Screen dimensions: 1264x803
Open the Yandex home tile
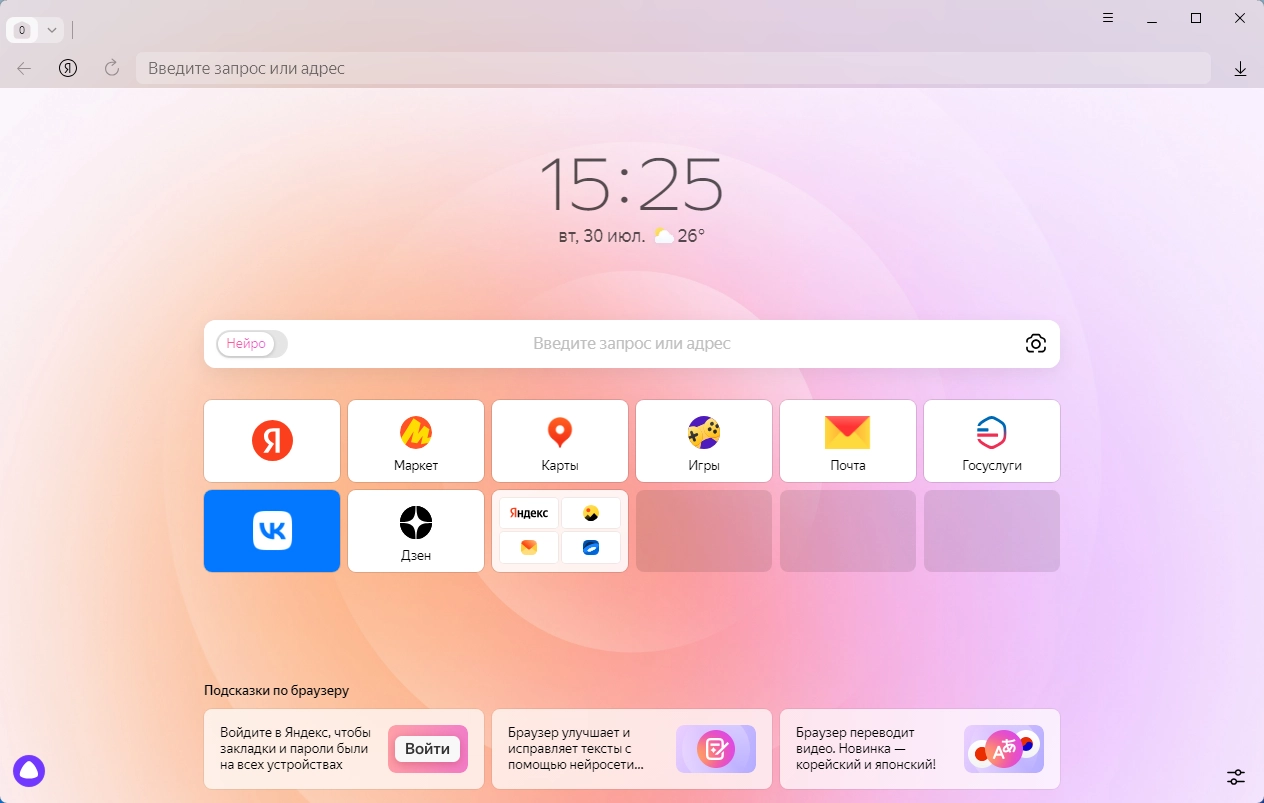pos(272,441)
